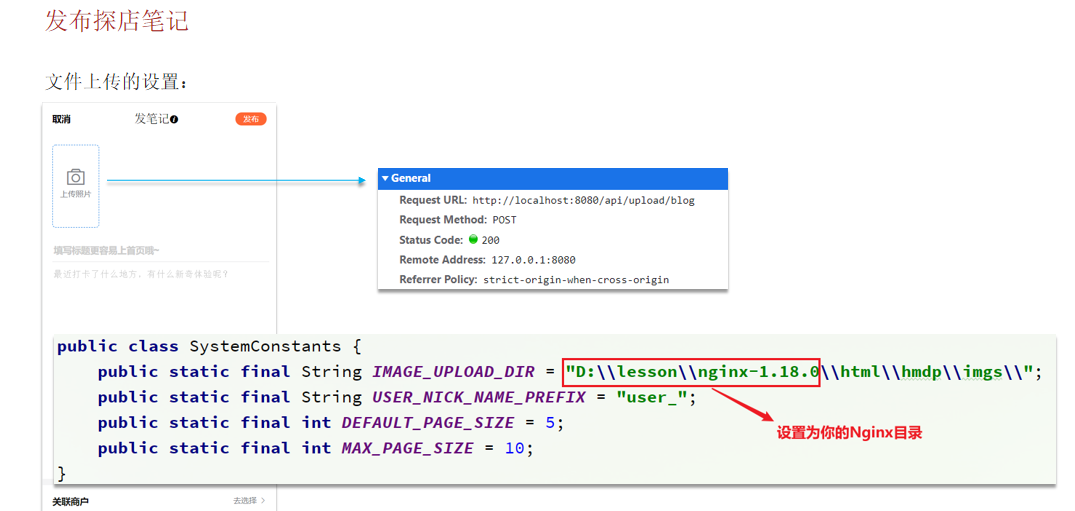This screenshot has width=1075, height=511.
Task: Click the Remote Address 127.0.0.1:8080 value
Action: [533, 260]
